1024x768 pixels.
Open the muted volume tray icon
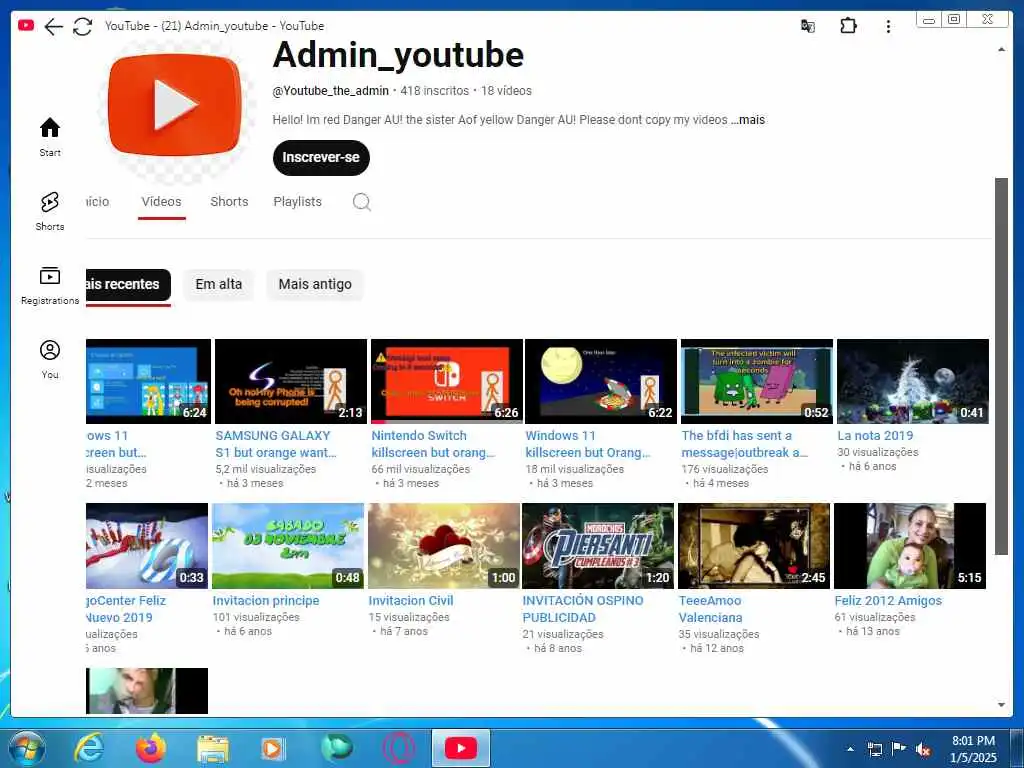tap(923, 750)
